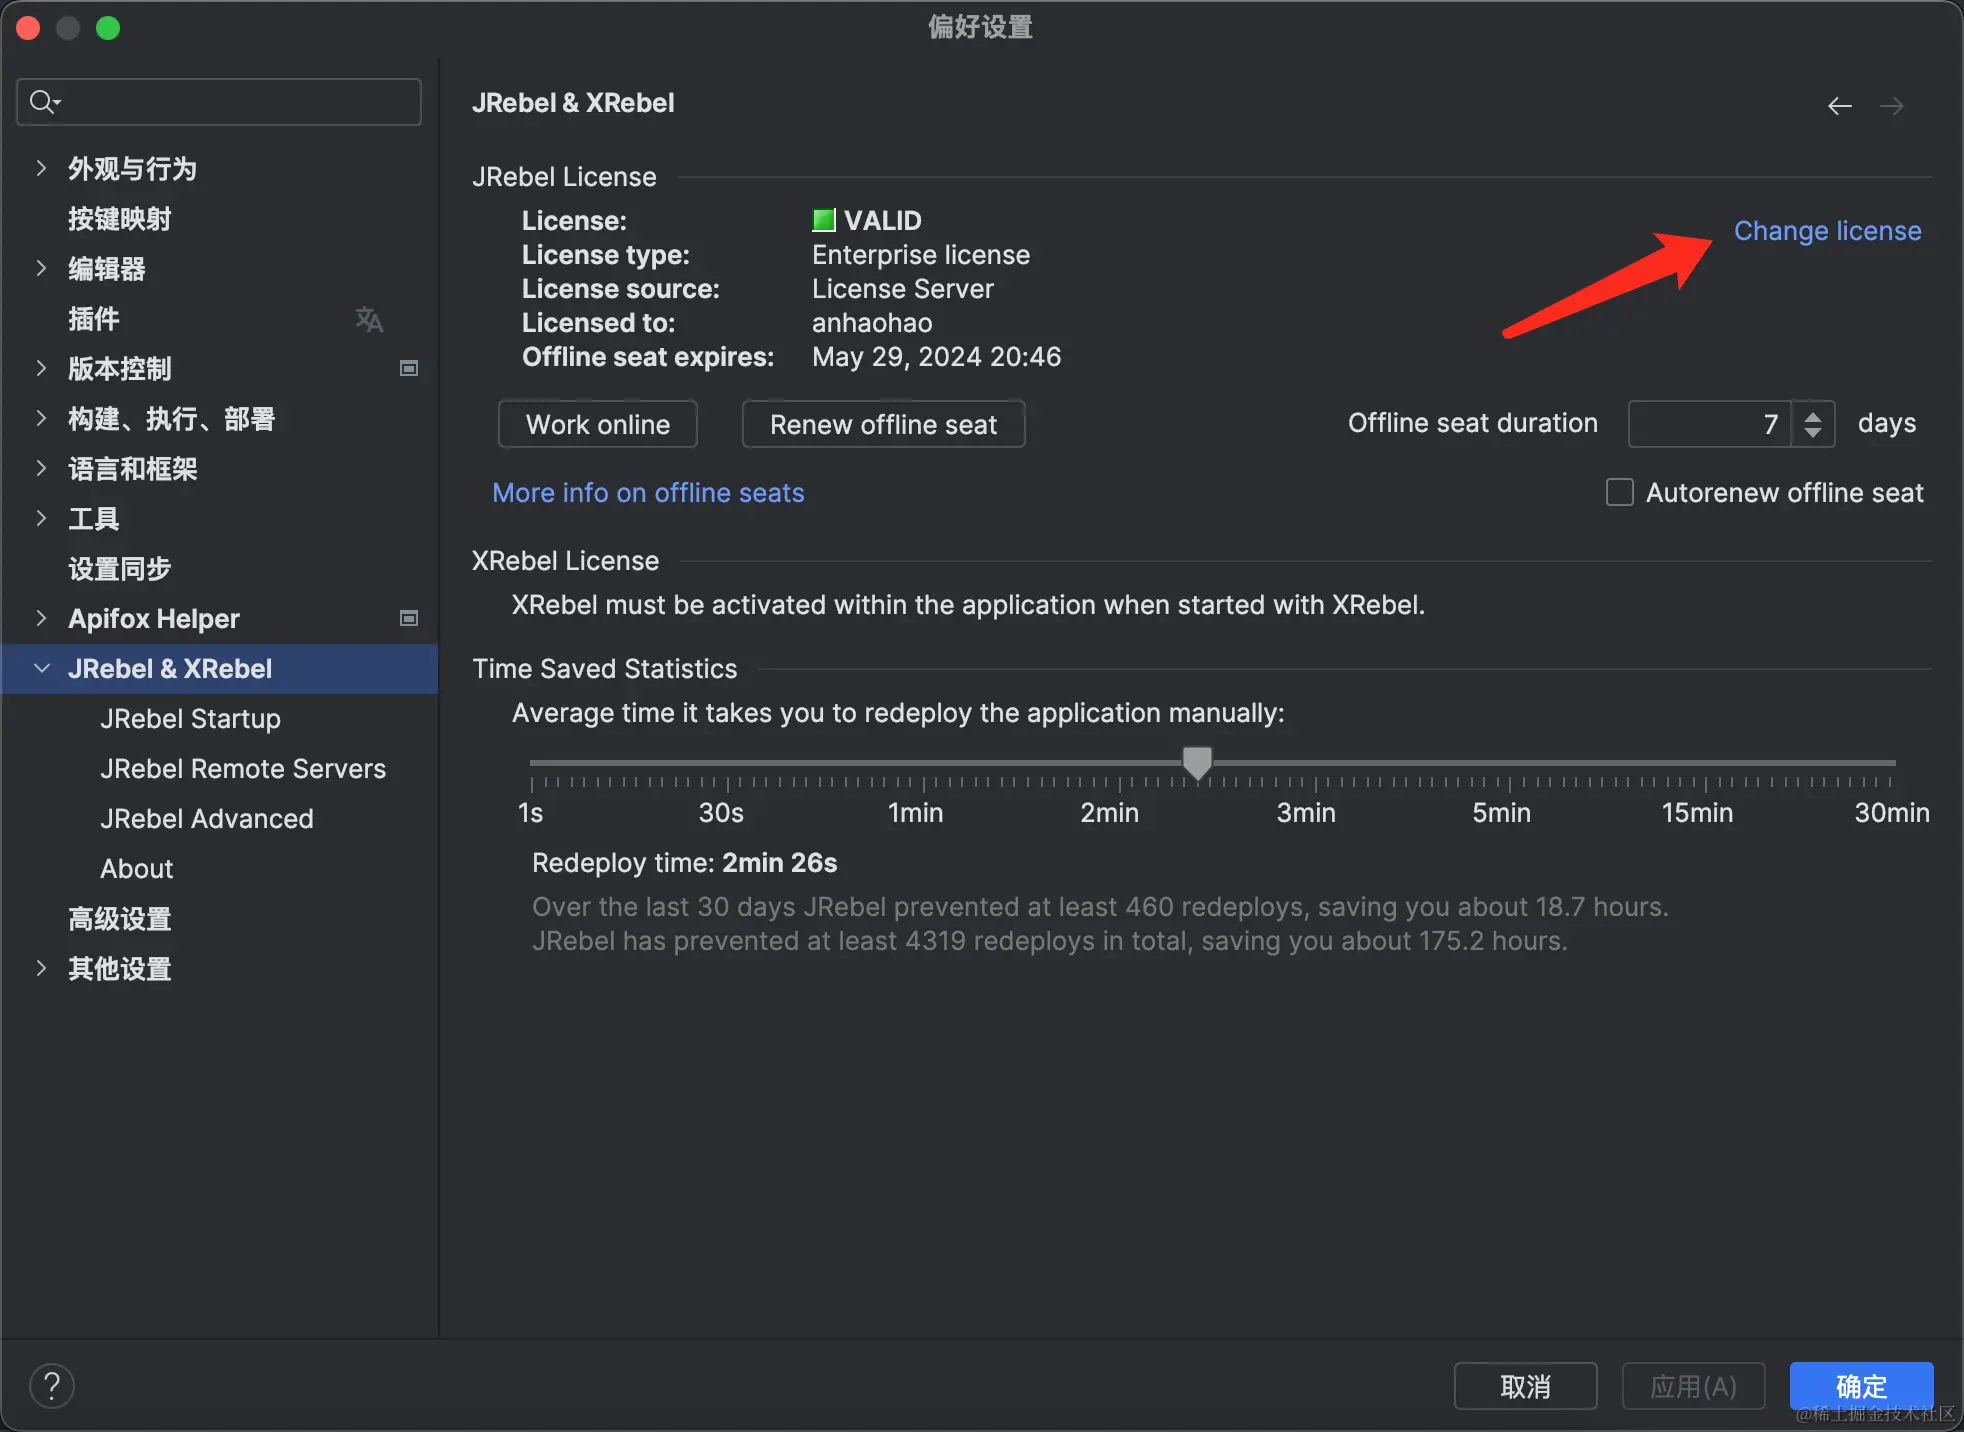The height and width of the screenshot is (1432, 1964).
Task: Navigate forward with the right arrow
Action: (1891, 105)
